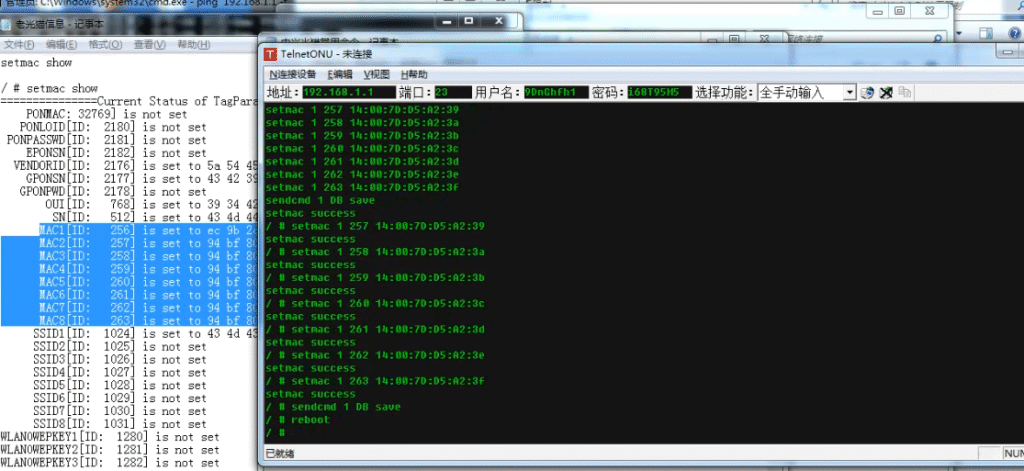
Task: Focus the 端口 field showing 23
Action: click(453, 92)
